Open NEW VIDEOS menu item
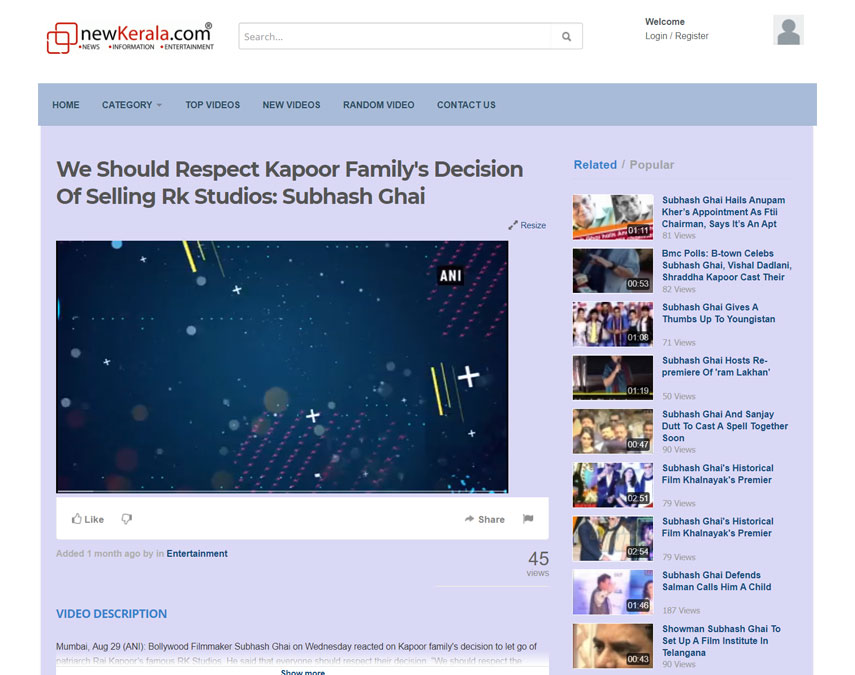Viewport: 855px width, 675px height. [291, 105]
